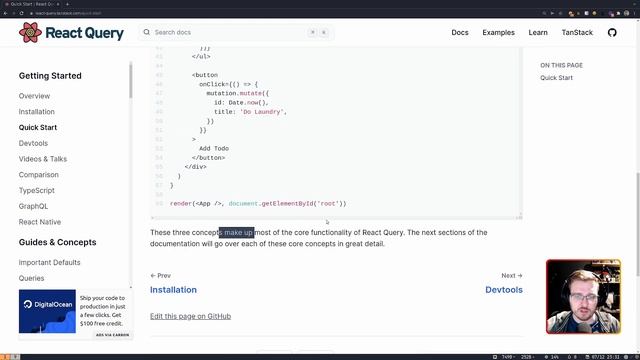640x360 pixels.
Task: Go to Overview in sidebar
Action: (34, 96)
